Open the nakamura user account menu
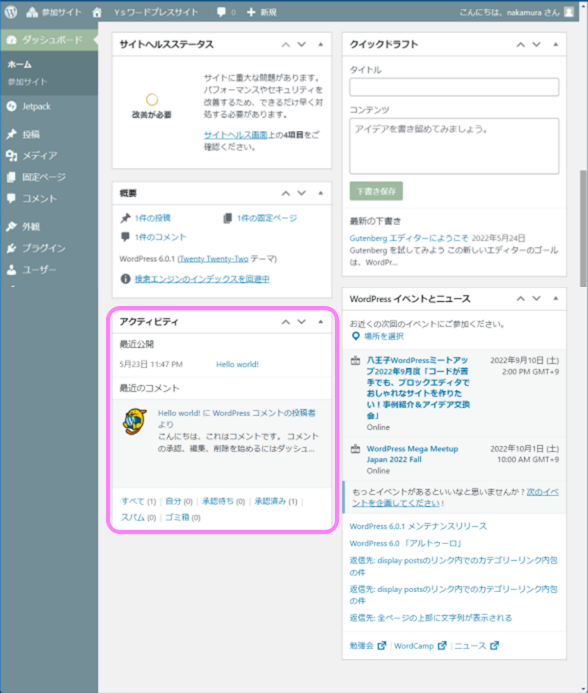This screenshot has height=693, width=588. click(510, 12)
